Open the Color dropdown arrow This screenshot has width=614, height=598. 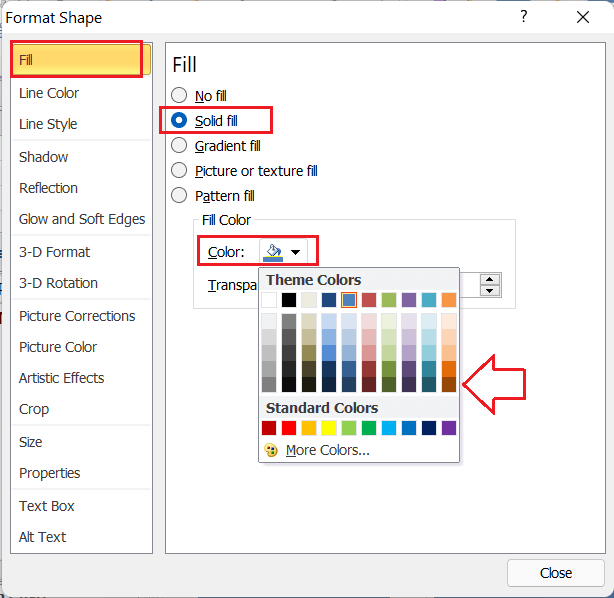click(x=296, y=252)
